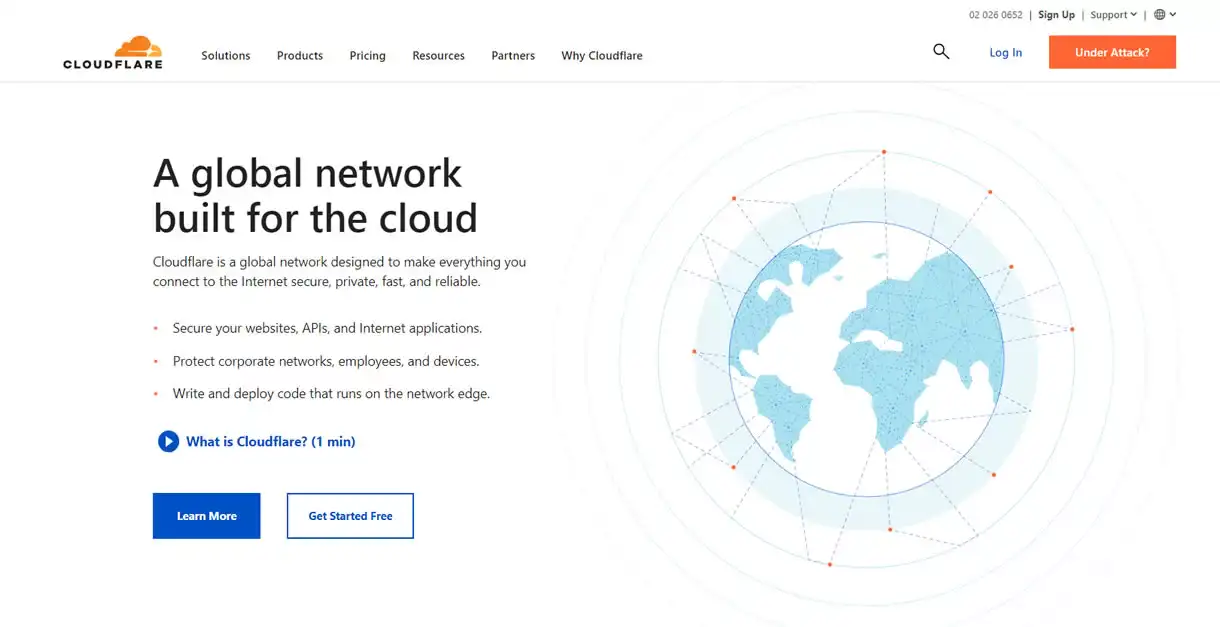Click the Learn More button
Viewport: 1220px width, 627px height.
click(x=206, y=515)
